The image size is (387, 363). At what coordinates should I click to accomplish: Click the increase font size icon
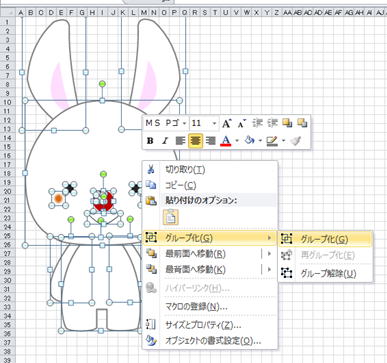(x=226, y=123)
